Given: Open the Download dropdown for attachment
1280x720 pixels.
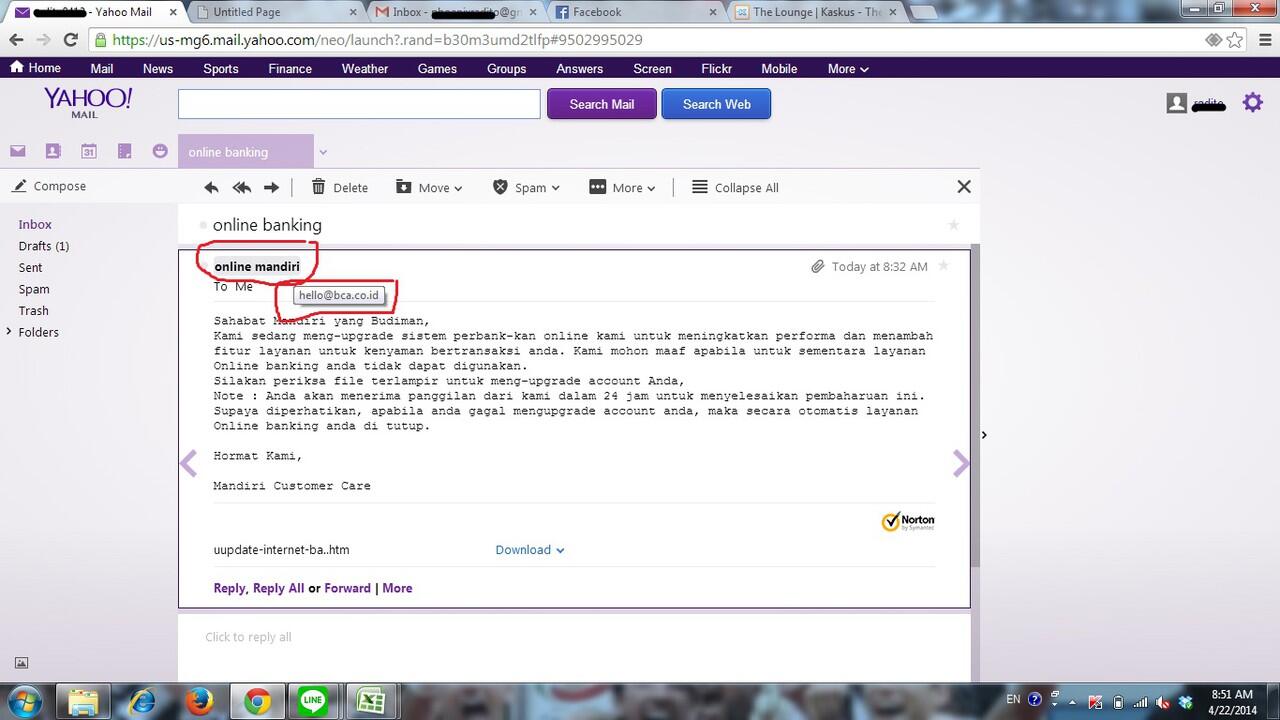Looking at the screenshot, I should click(530, 550).
